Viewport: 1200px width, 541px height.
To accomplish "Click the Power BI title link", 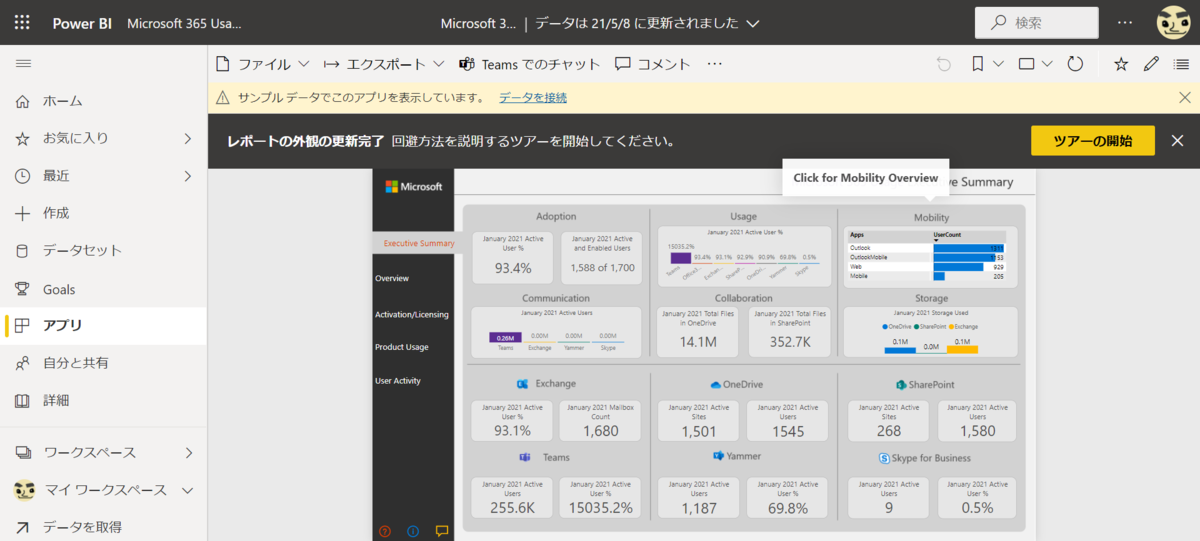I will pyautogui.click(x=82, y=23).
